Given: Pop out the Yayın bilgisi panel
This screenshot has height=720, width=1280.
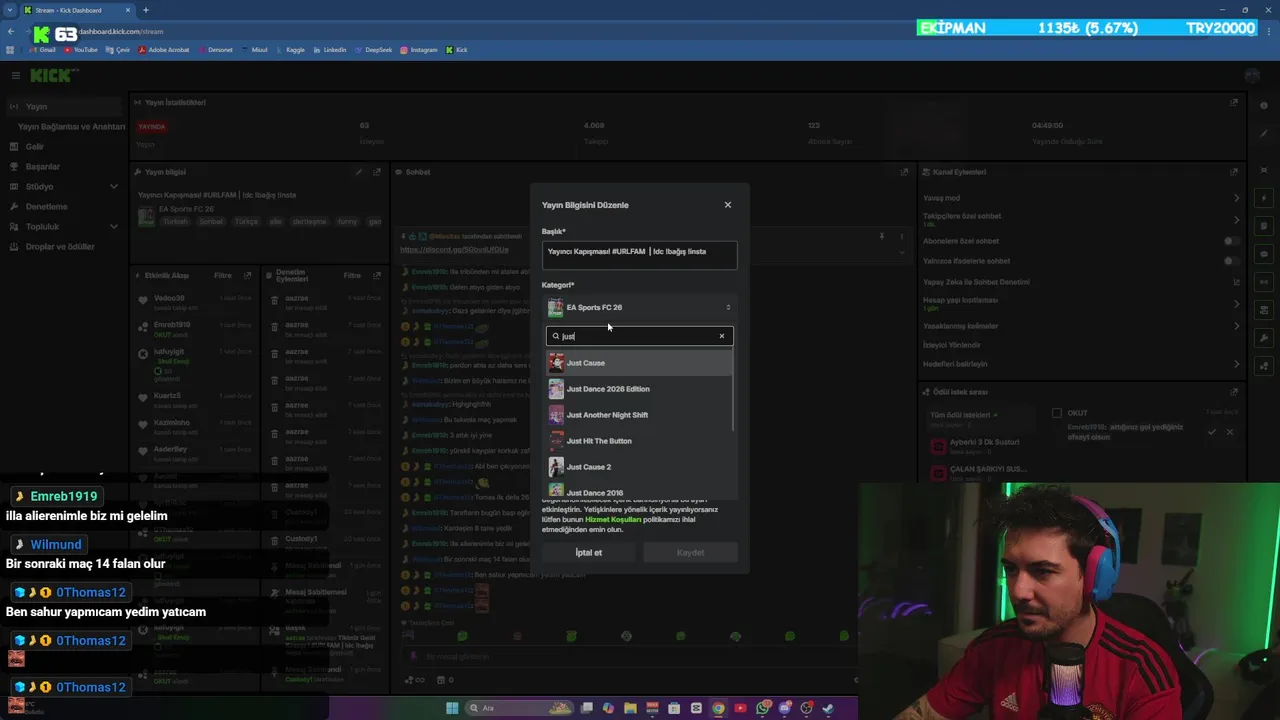Looking at the screenshot, I should [377, 172].
